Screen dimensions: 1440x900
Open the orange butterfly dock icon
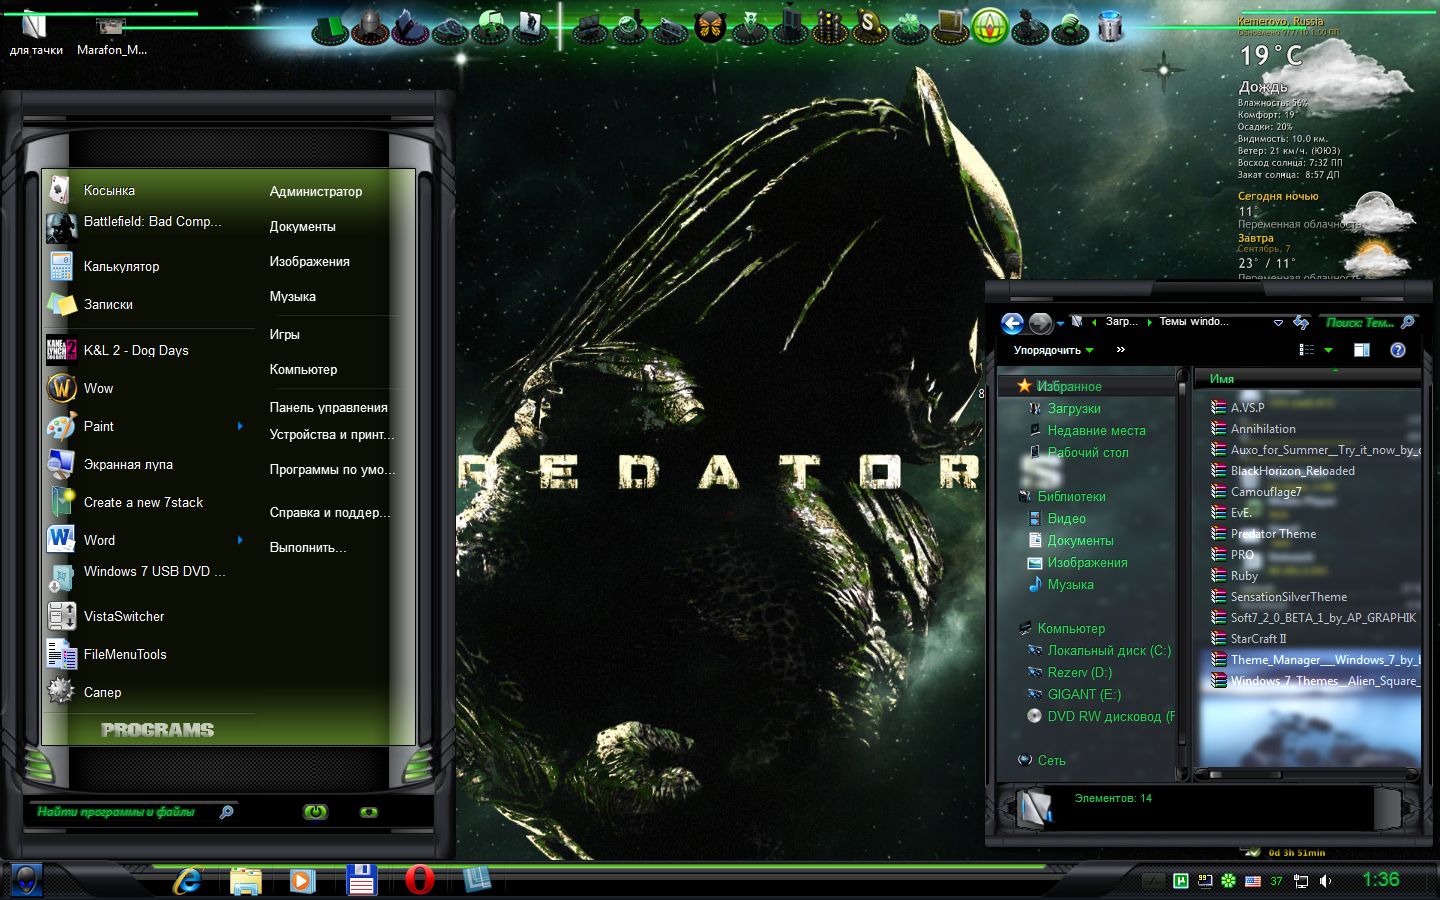pyautogui.click(x=710, y=26)
